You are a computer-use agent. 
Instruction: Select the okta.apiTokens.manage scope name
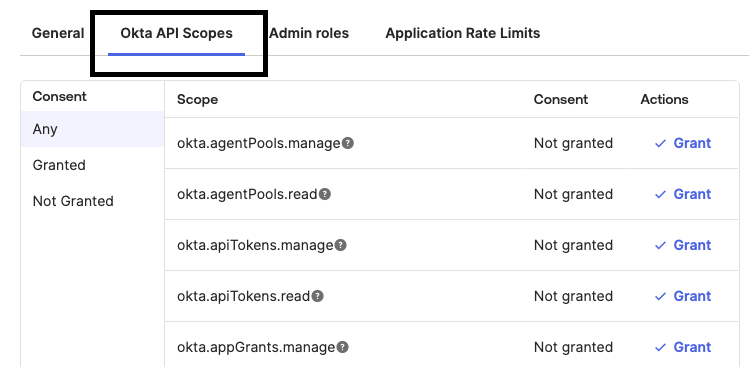point(255,245)
